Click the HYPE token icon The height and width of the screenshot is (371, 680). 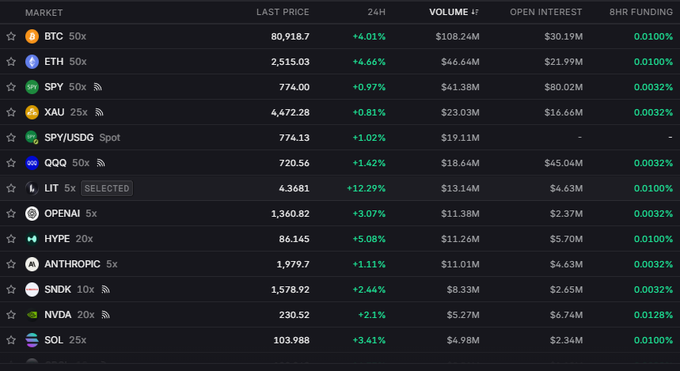pos(32,239)
